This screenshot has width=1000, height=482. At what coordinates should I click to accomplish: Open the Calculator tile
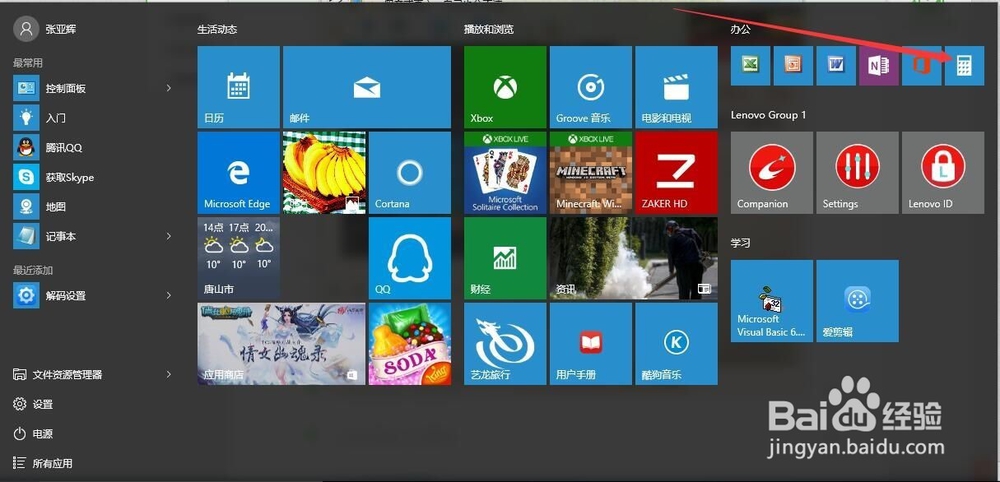pos(964,66)
